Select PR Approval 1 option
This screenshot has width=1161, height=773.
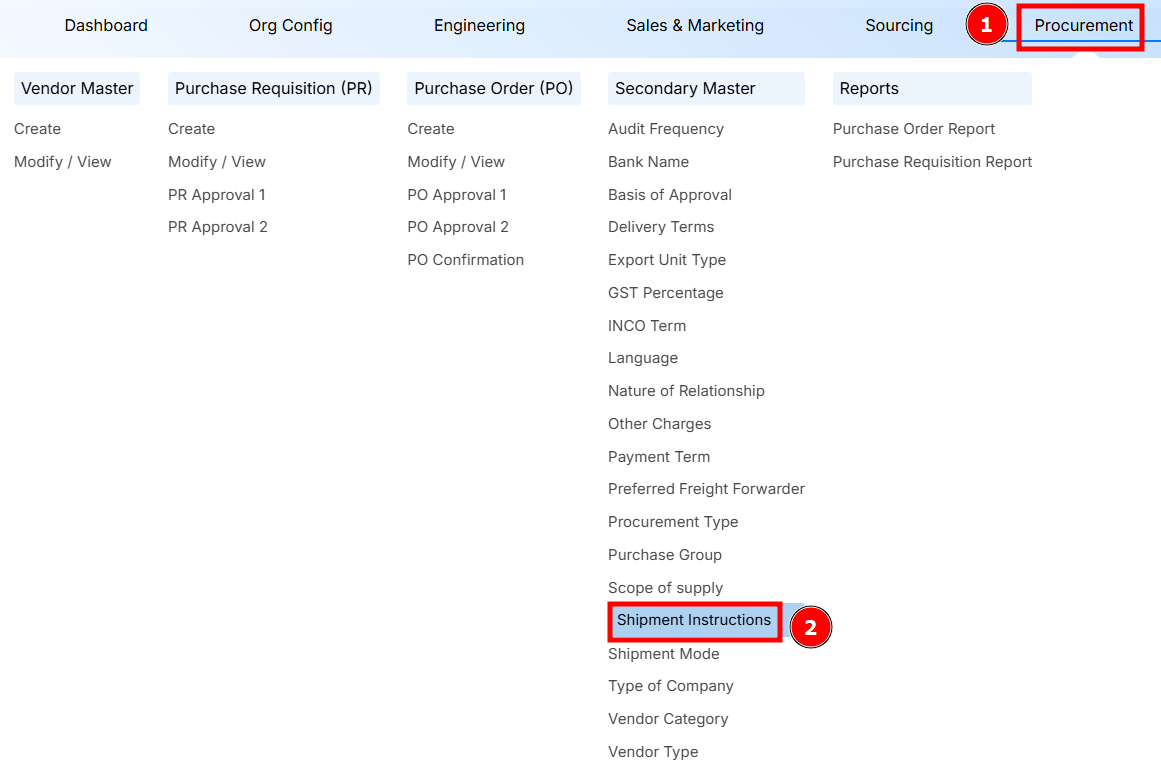point(217,194)
